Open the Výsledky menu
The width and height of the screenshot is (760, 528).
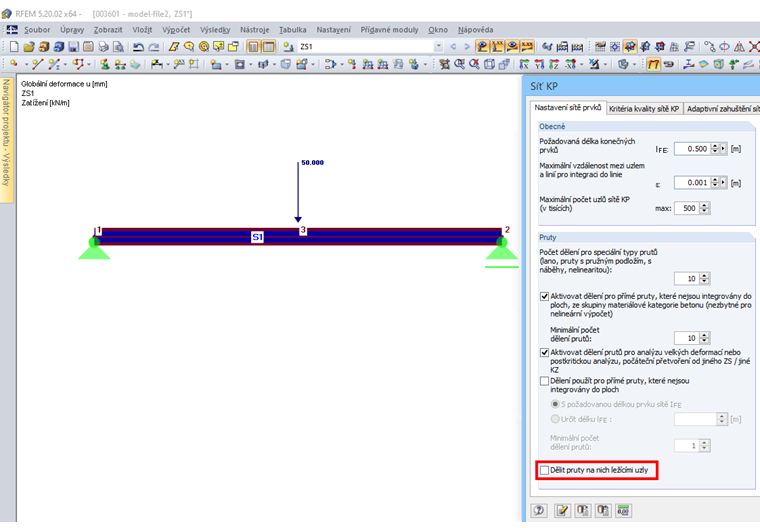click(x=215, y=30)
